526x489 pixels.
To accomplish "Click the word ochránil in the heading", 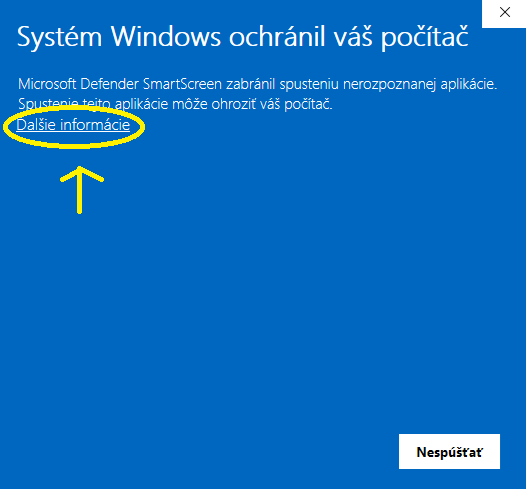I will (277, 36).
